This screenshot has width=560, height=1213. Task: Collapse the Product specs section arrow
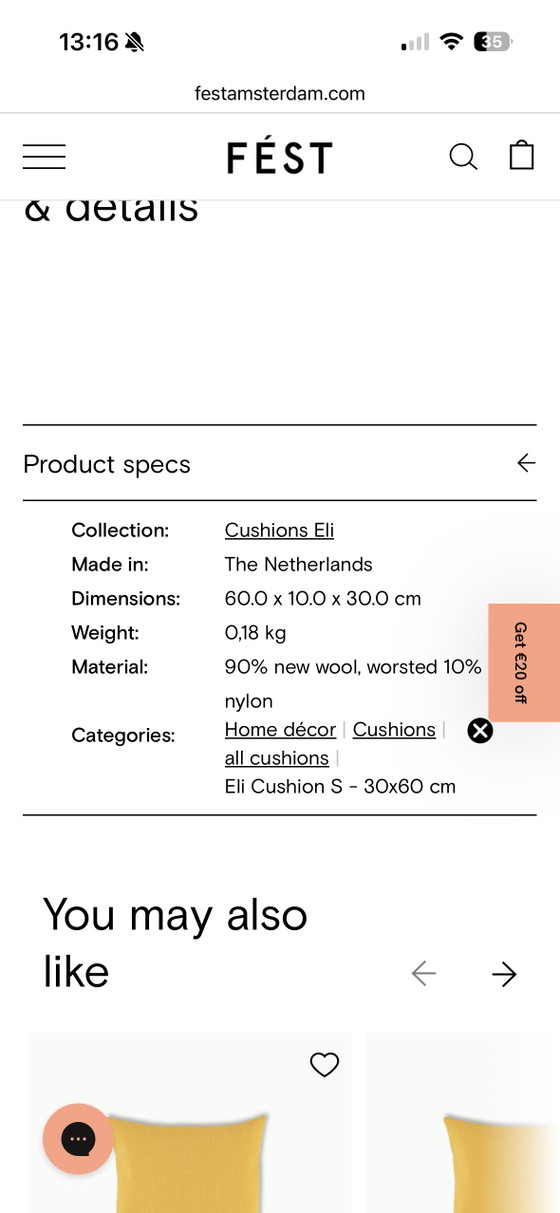(x=526, y=463)
